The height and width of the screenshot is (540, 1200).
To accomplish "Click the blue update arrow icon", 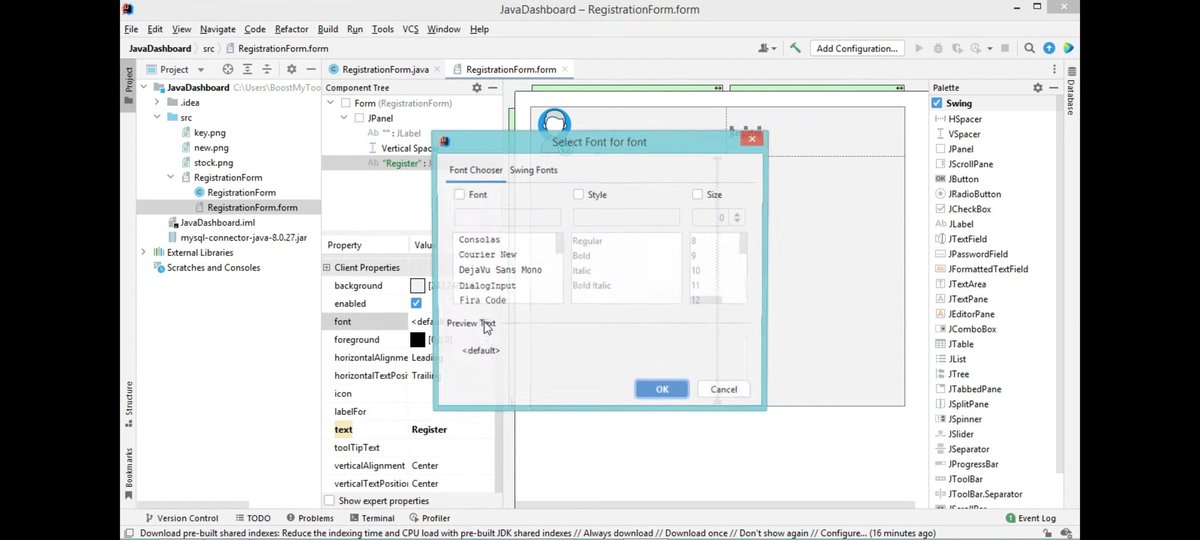I will (1049, 48).
